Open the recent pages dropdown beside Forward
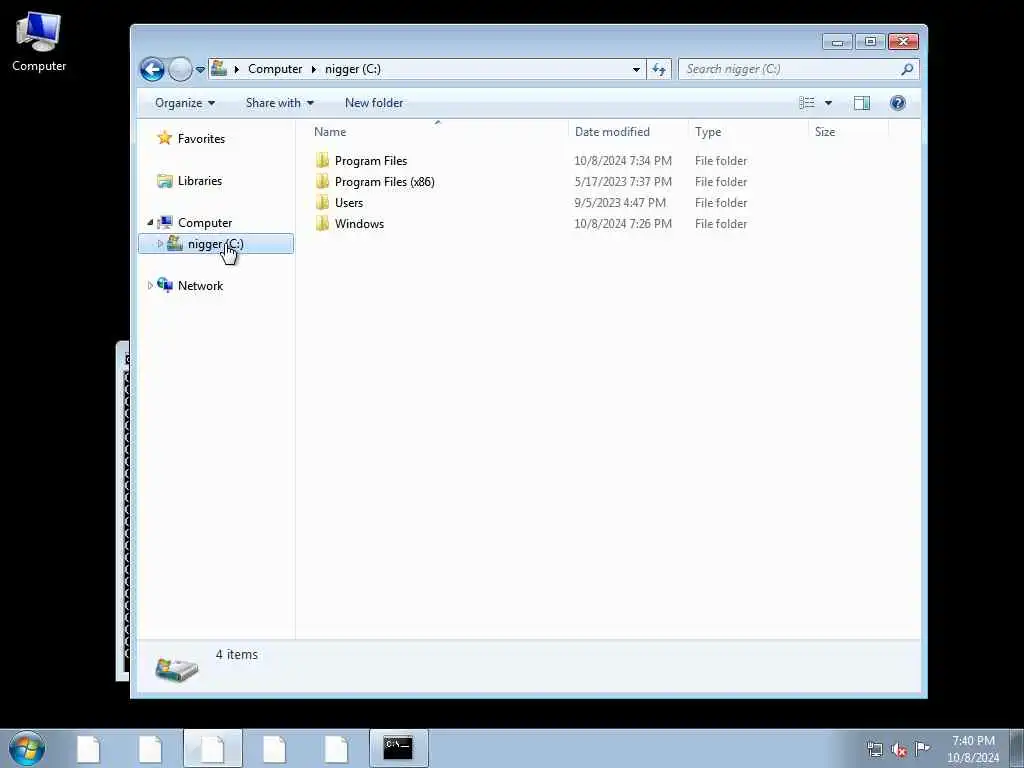 coord(200,69)
